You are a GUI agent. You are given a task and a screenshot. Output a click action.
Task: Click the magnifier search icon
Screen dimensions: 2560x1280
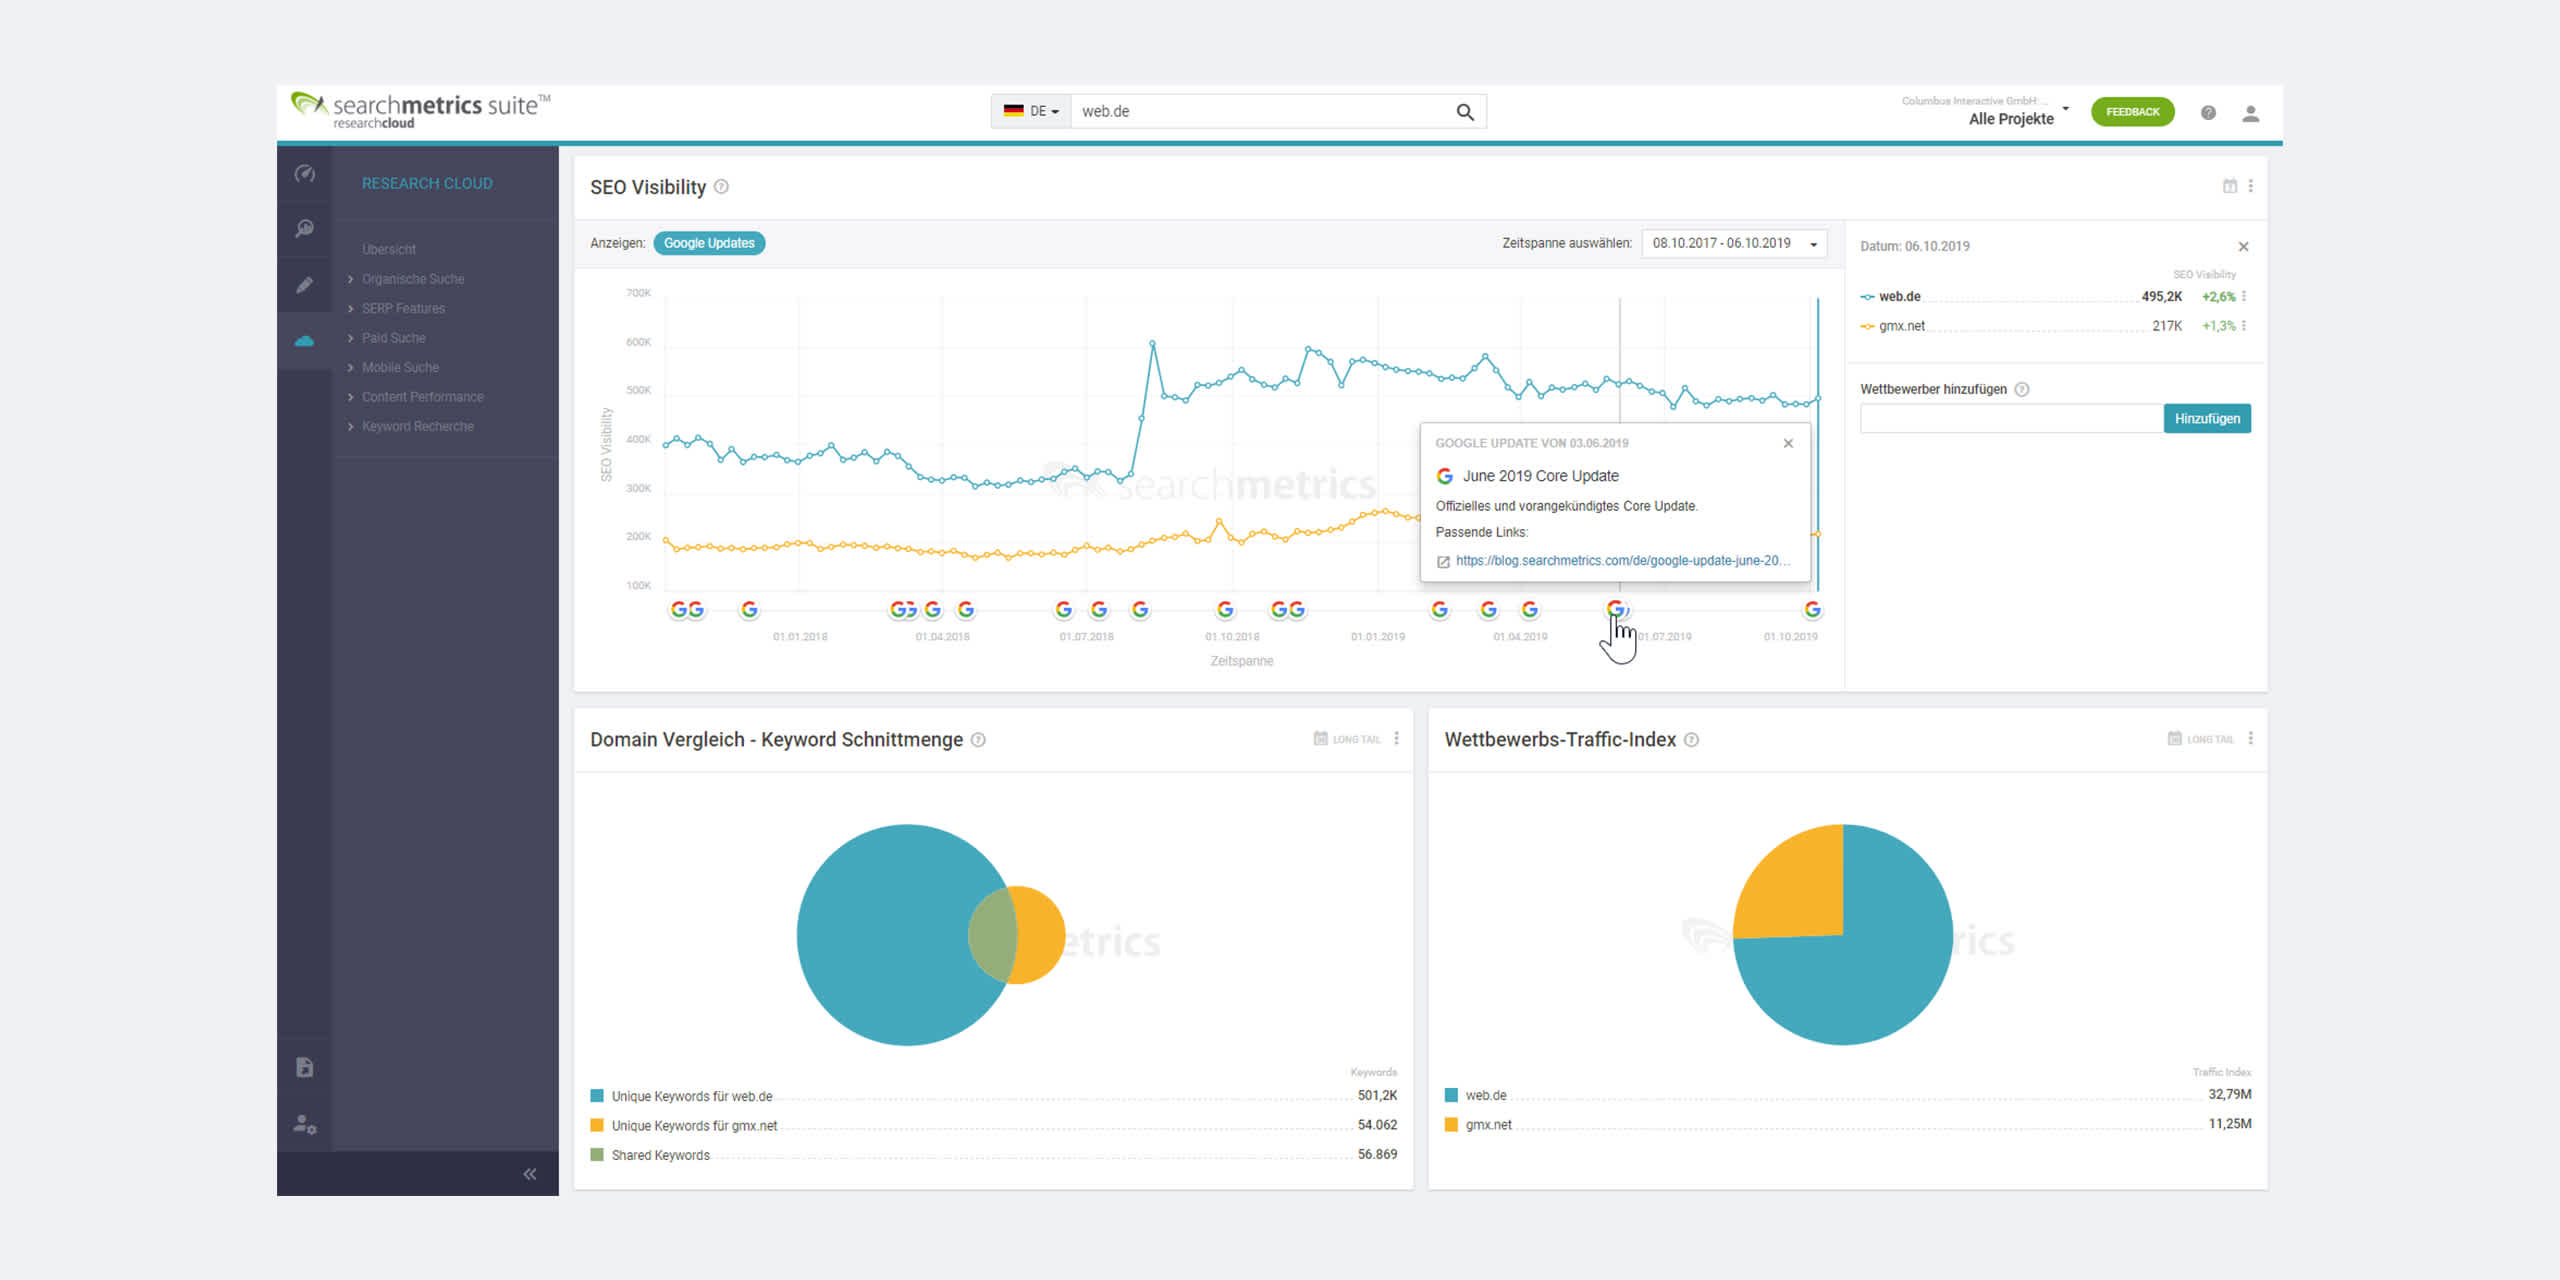tap(1465, 112)
